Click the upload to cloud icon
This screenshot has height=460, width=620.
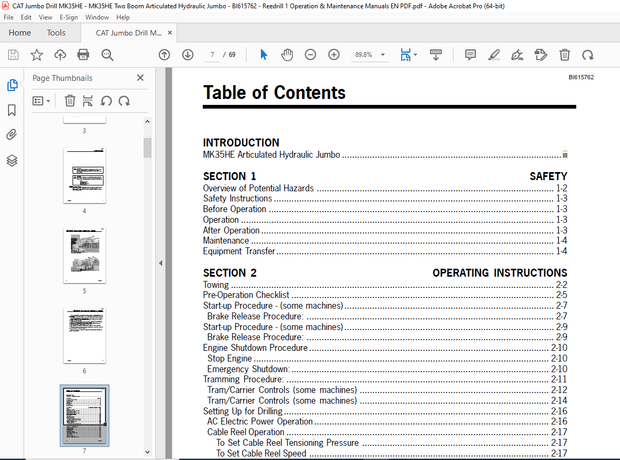click(60, 55)
